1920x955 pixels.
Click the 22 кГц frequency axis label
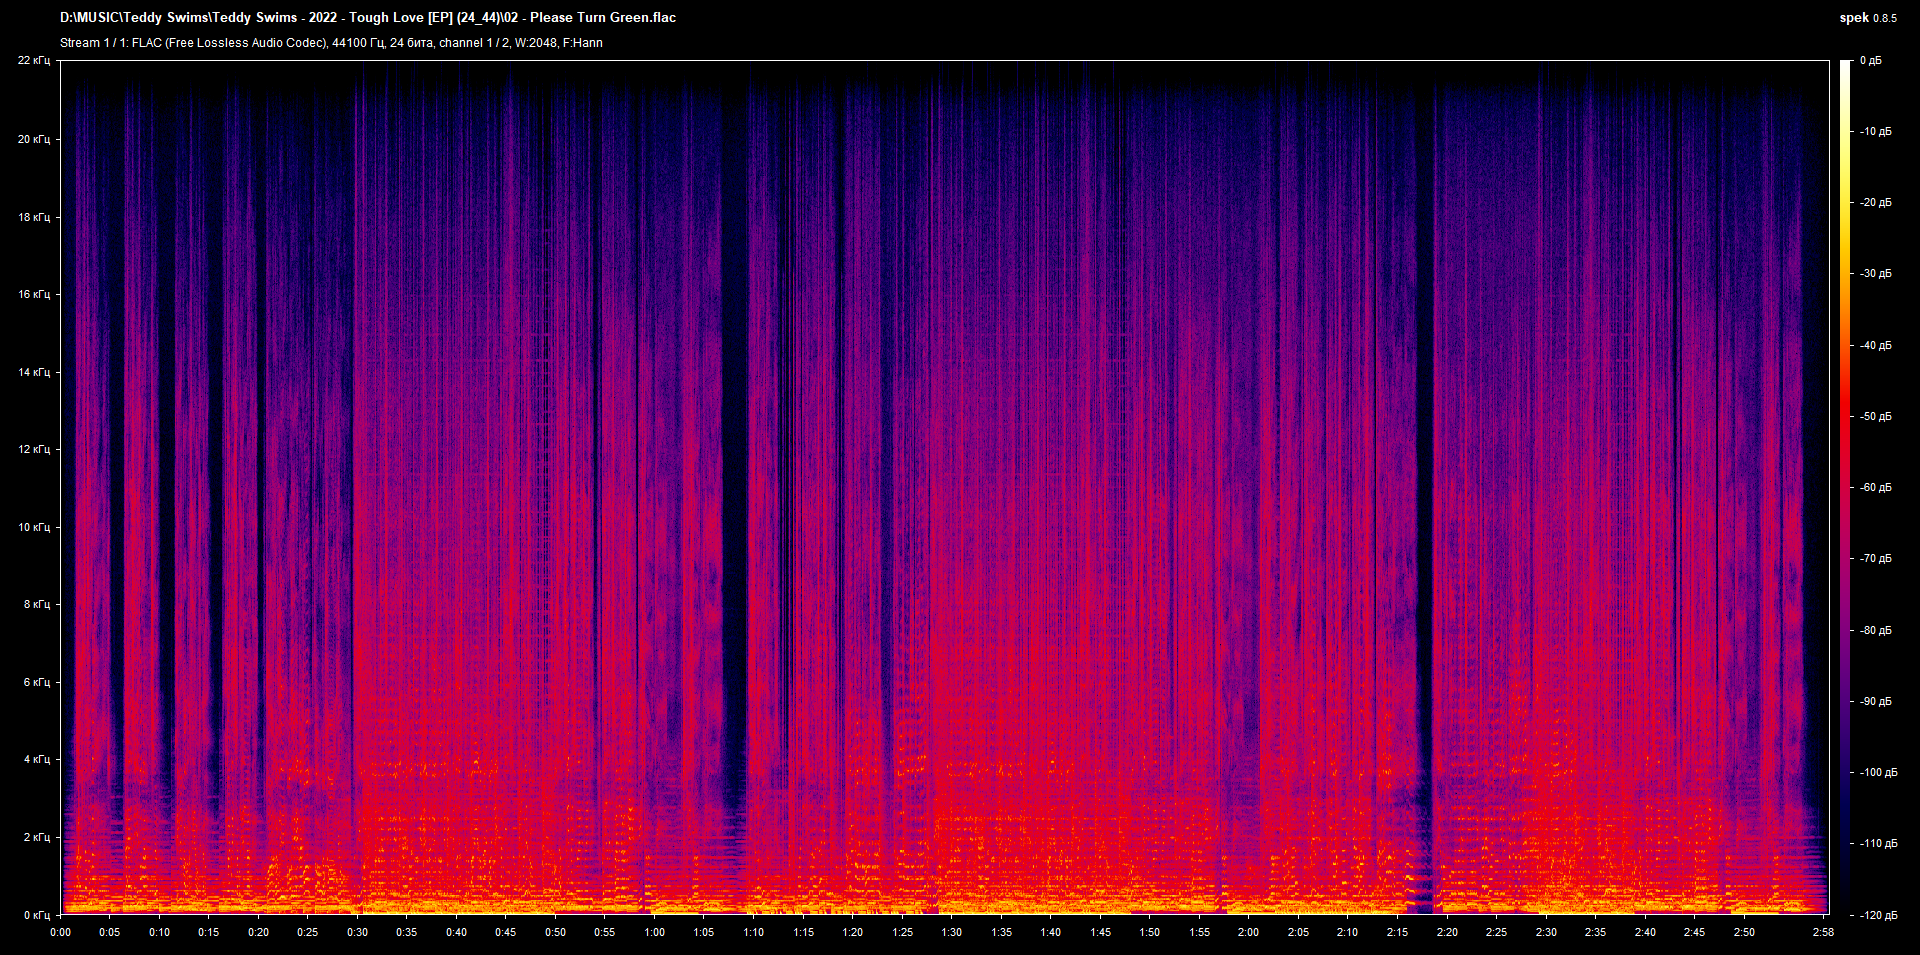(x=34, y=61)
